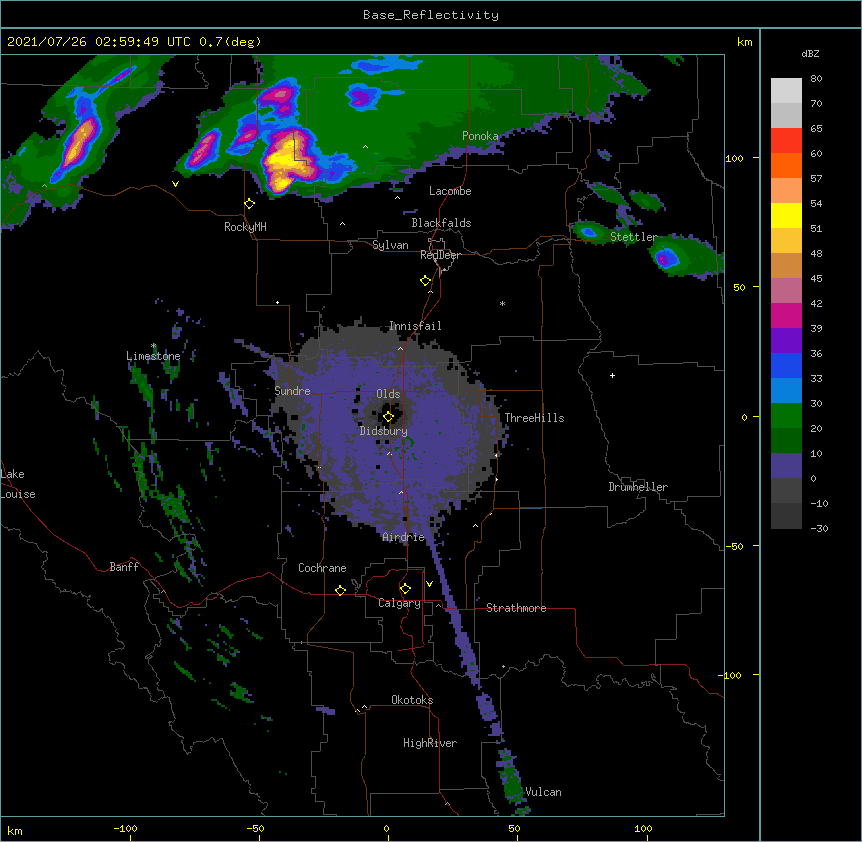Click the Strathmore label
This screenshot has height=842, width=862.
pos(516,608)
